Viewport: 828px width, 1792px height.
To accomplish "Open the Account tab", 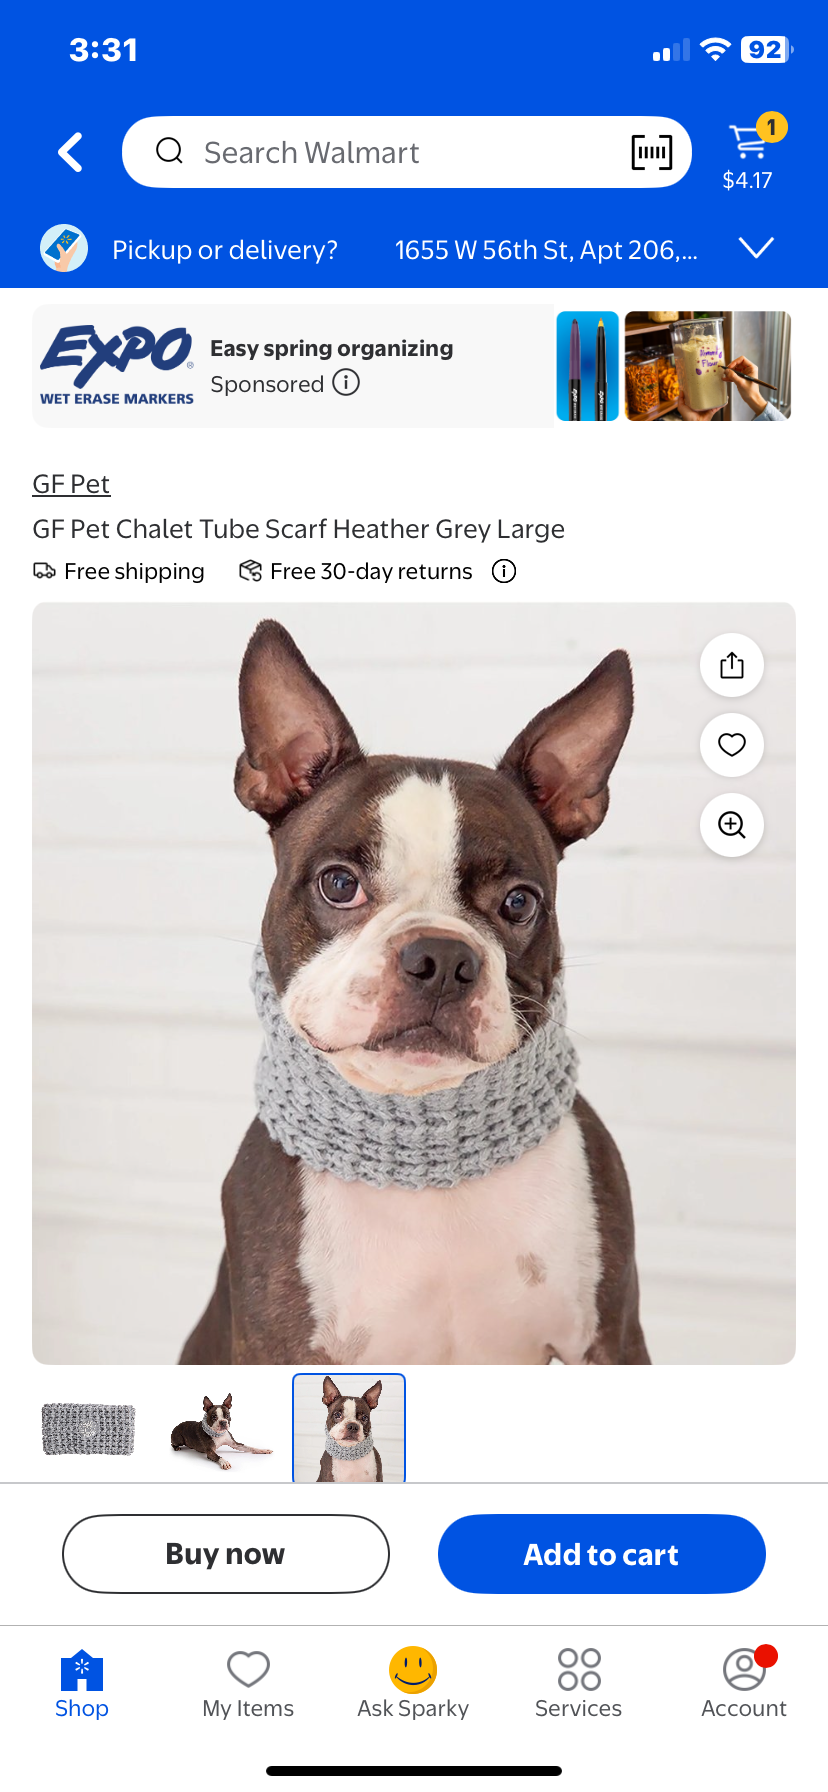I will click(744, 1684).
